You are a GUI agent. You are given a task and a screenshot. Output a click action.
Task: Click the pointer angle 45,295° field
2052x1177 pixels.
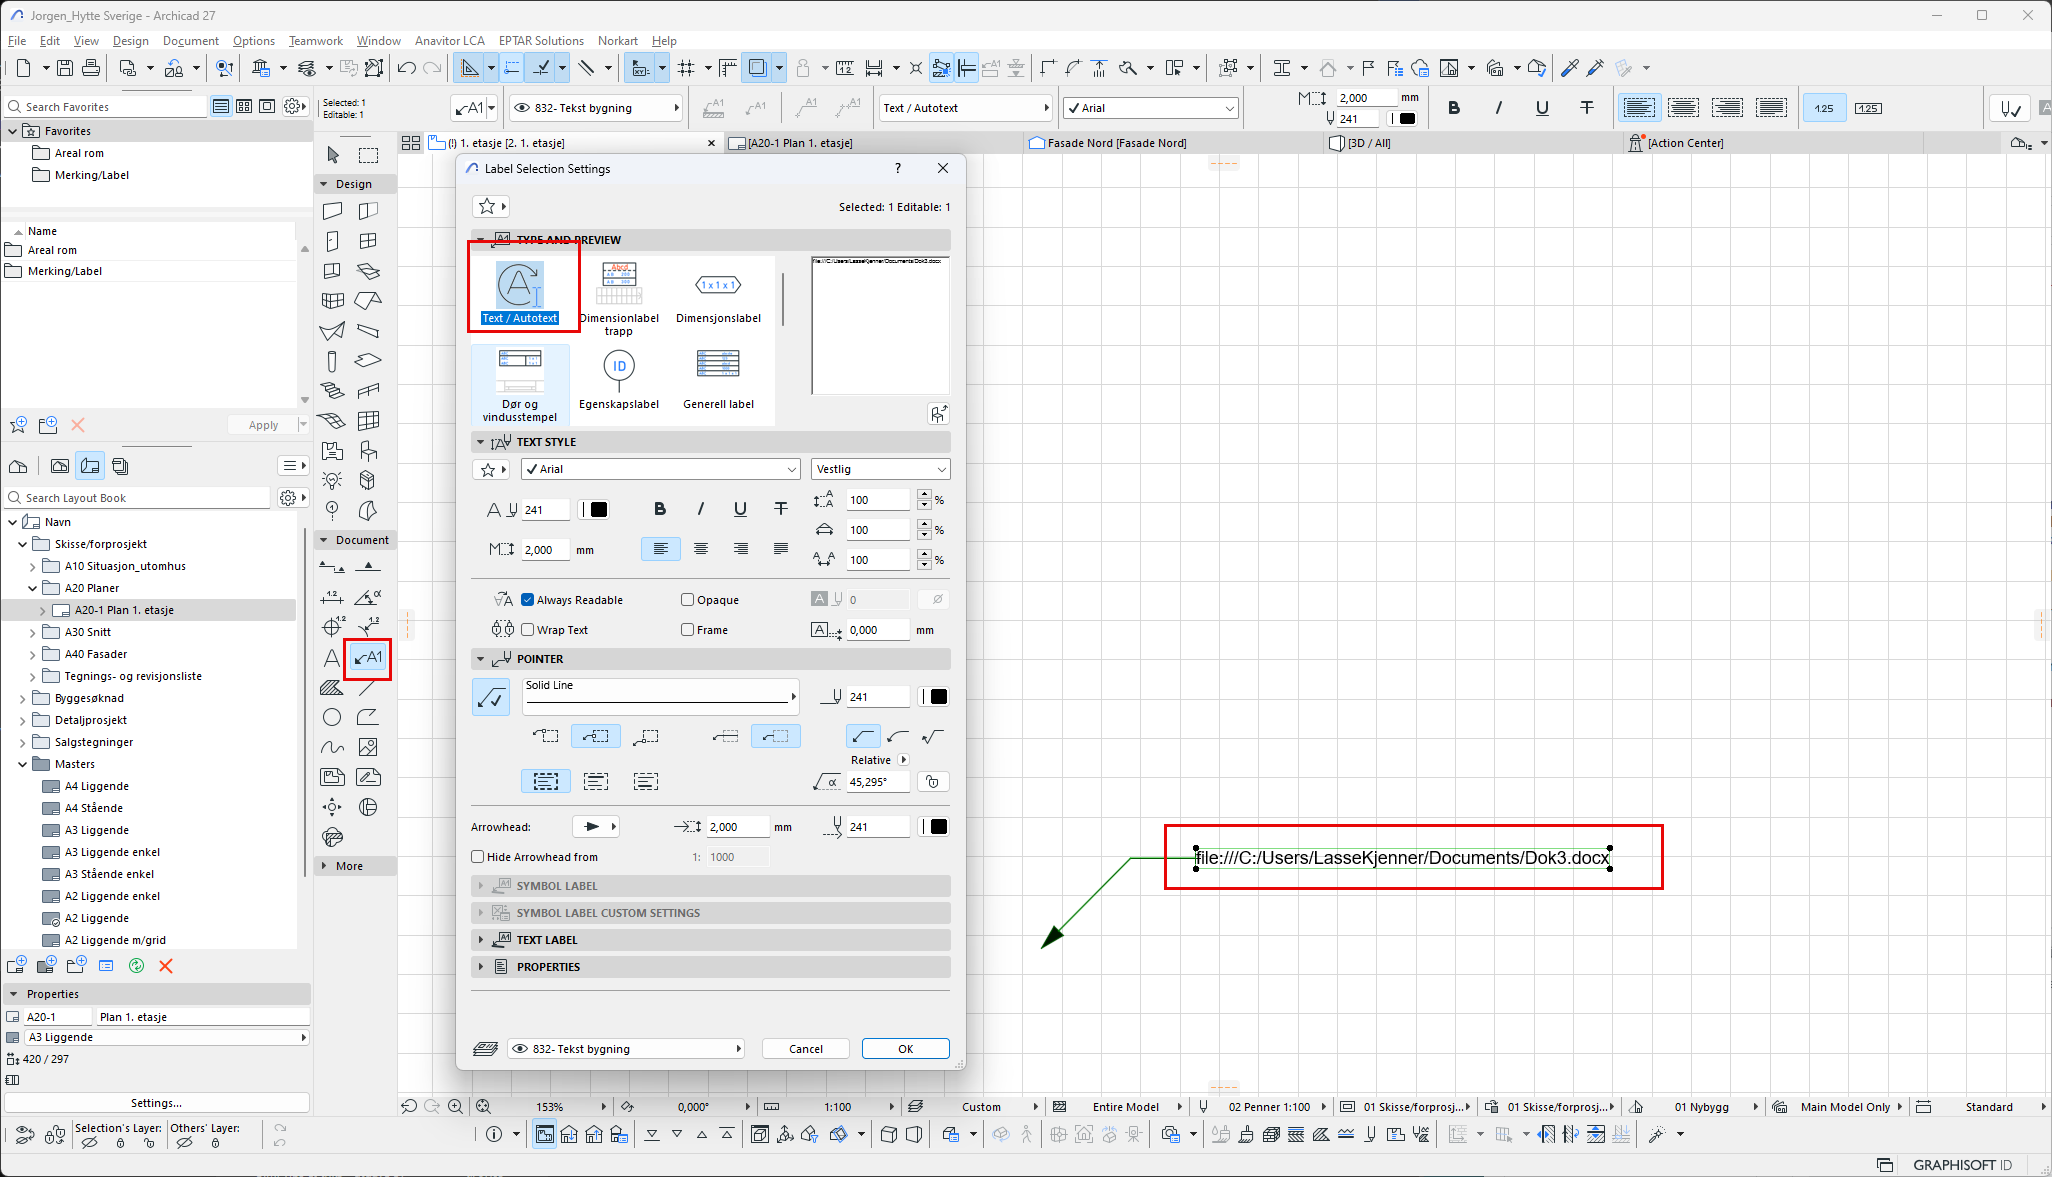876,782
